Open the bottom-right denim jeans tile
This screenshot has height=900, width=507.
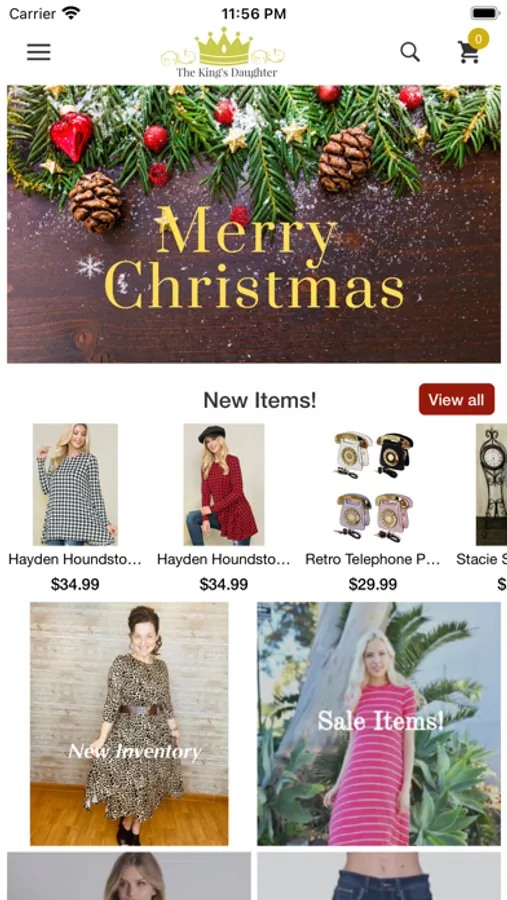[379, 876]
